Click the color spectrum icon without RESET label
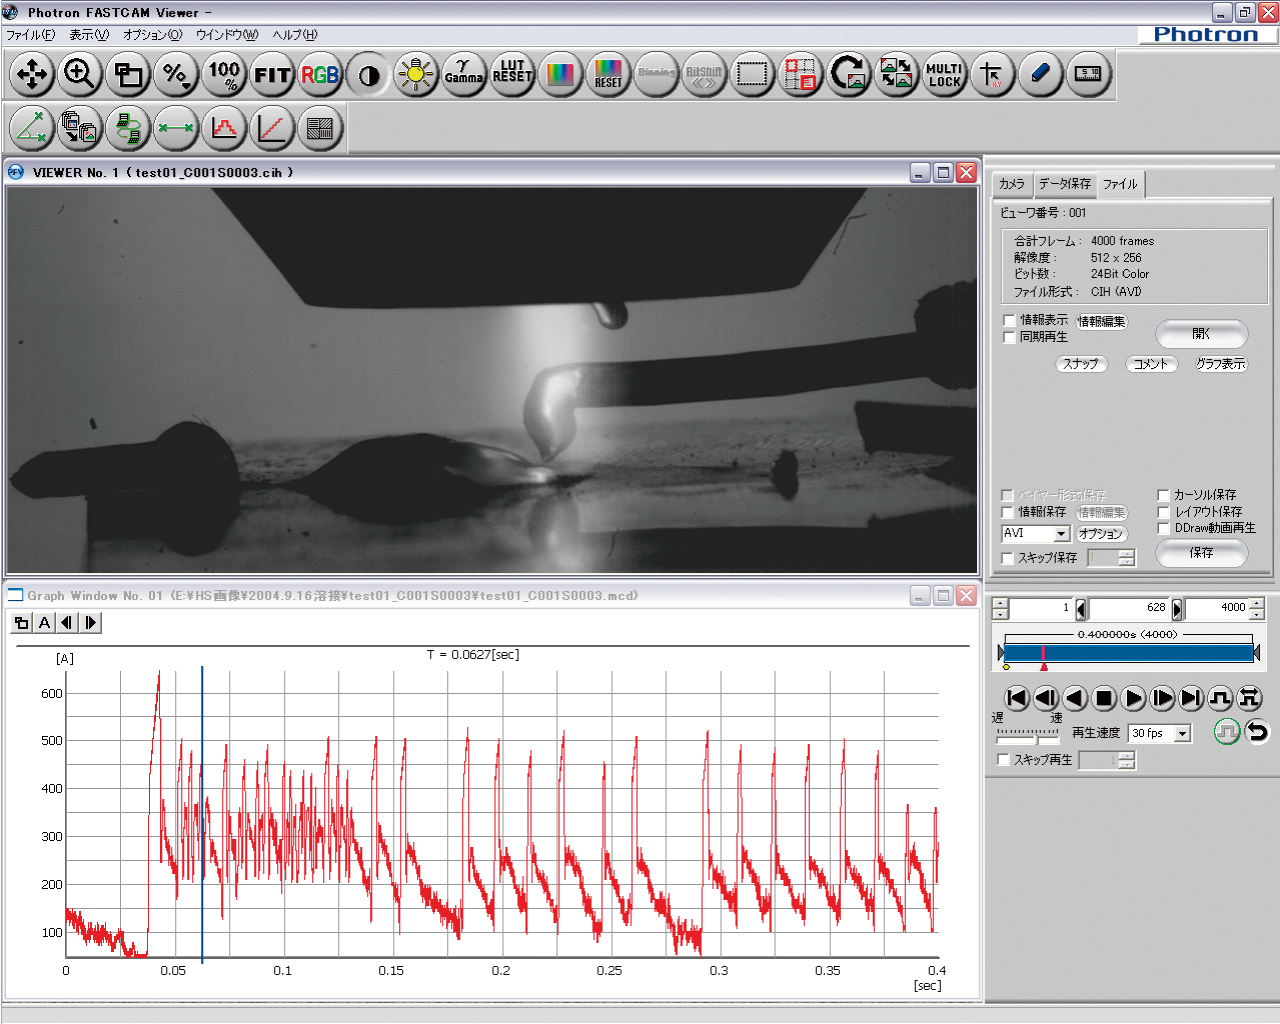 560,75
